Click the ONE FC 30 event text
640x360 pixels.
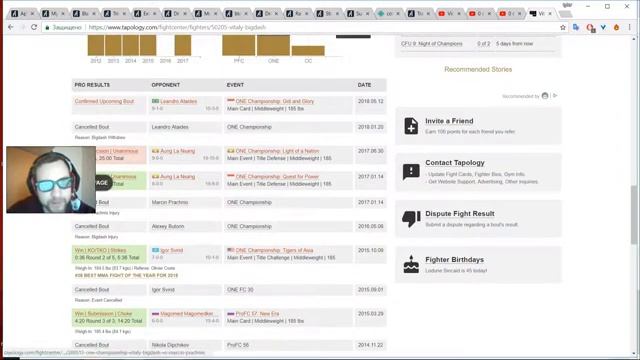click(x=240, y=290)
